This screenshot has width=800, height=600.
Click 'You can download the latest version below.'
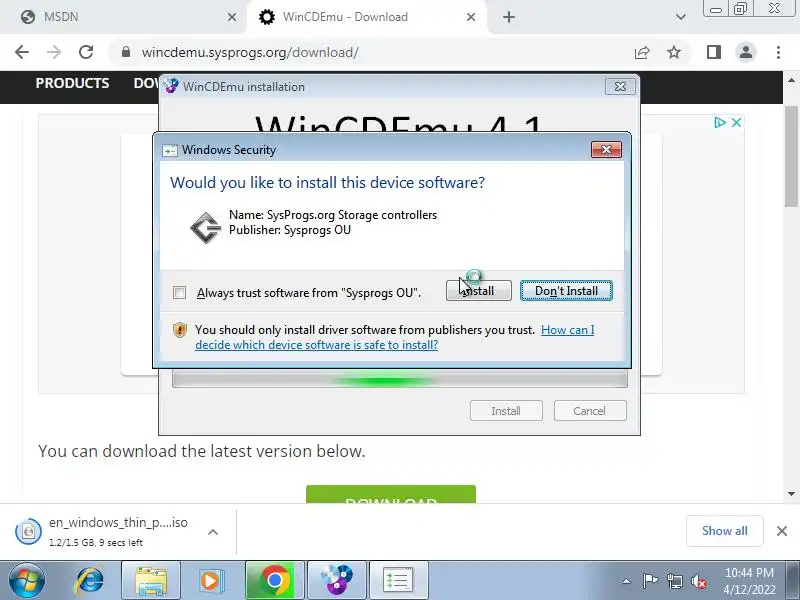point(202,451)
